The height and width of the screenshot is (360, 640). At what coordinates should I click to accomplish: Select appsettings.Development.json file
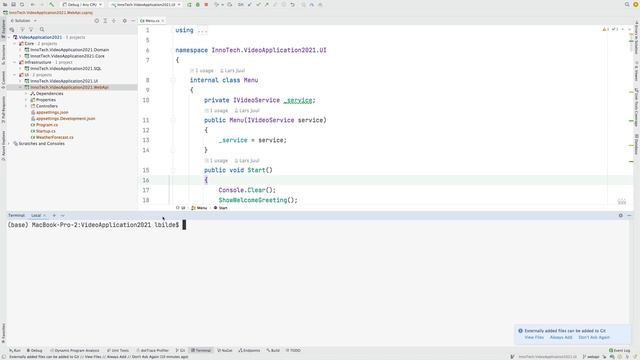[65, 118]
